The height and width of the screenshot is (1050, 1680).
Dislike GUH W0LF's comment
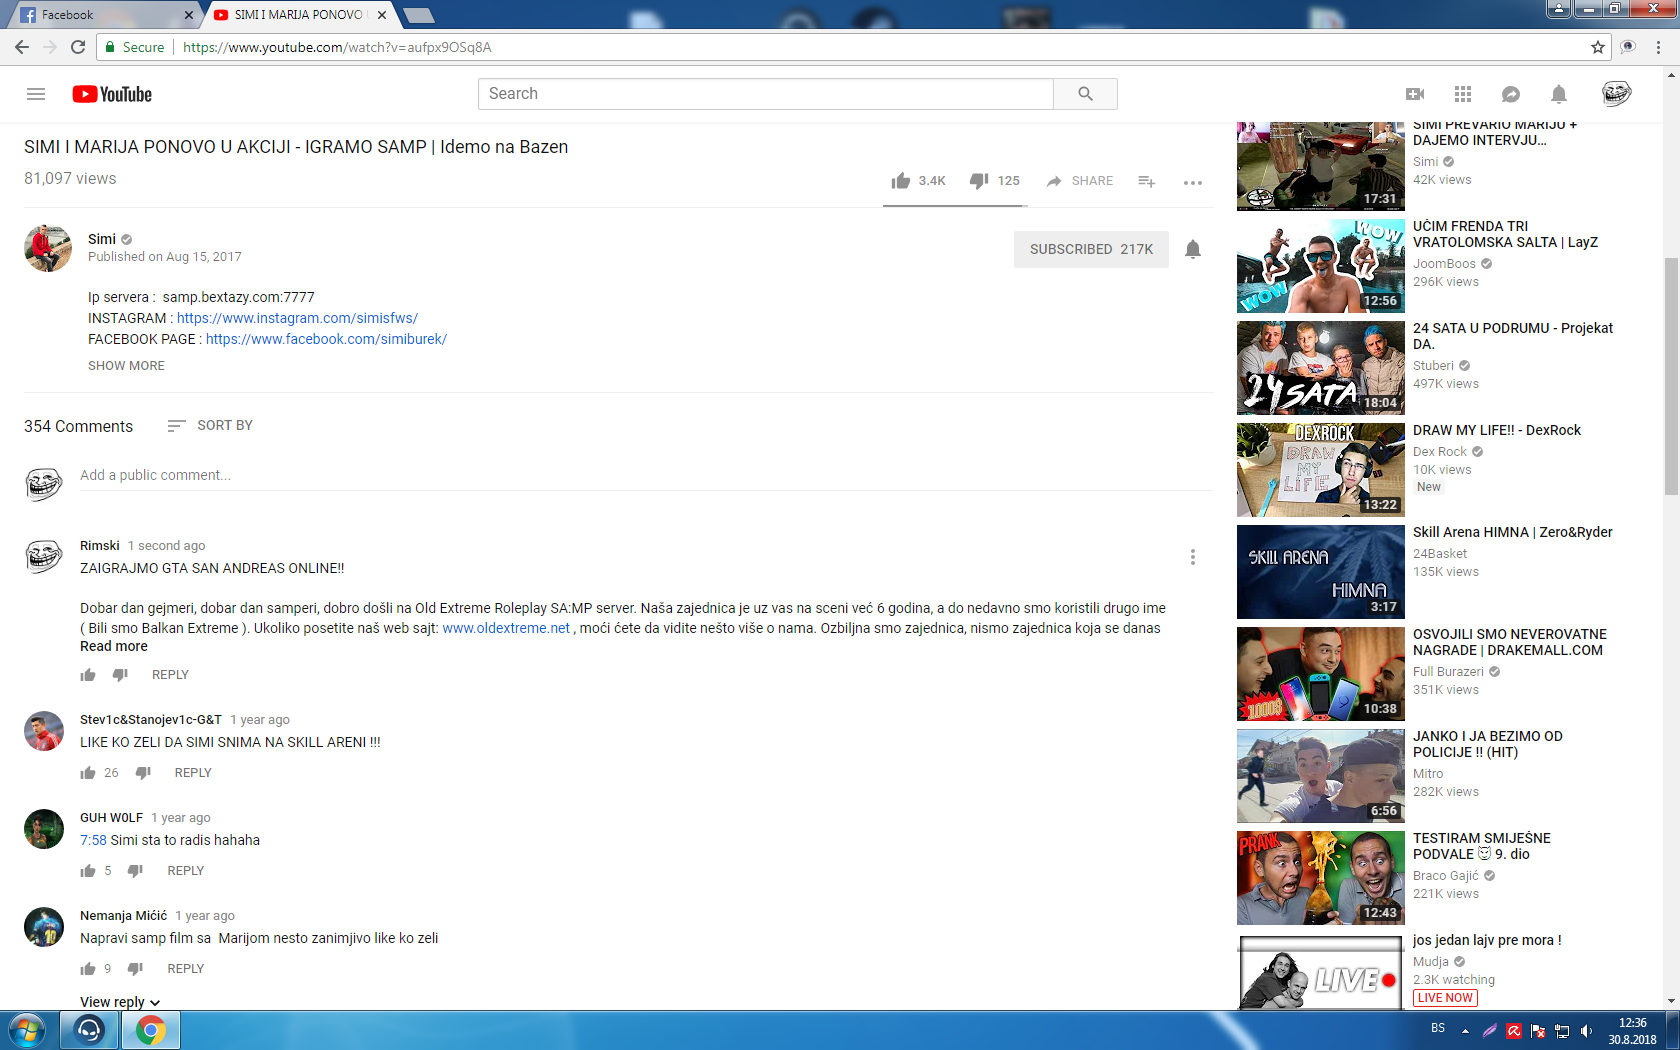tap(136, 871)
